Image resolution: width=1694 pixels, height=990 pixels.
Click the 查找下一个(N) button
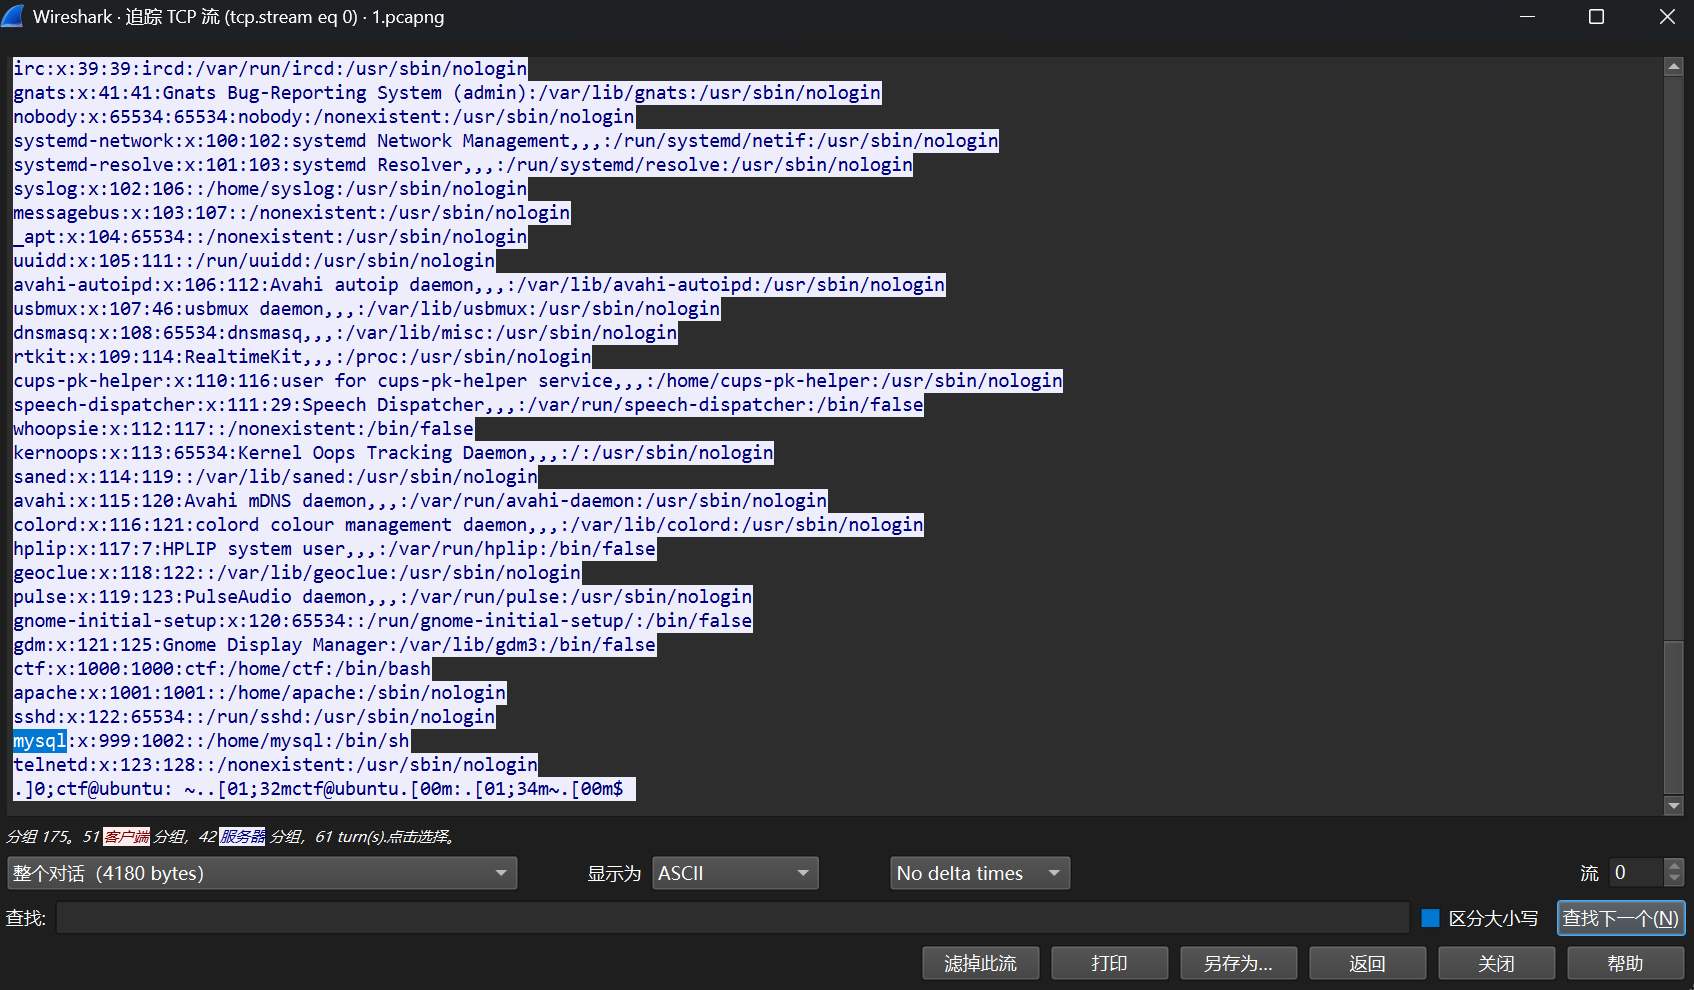coord(1621,918)
